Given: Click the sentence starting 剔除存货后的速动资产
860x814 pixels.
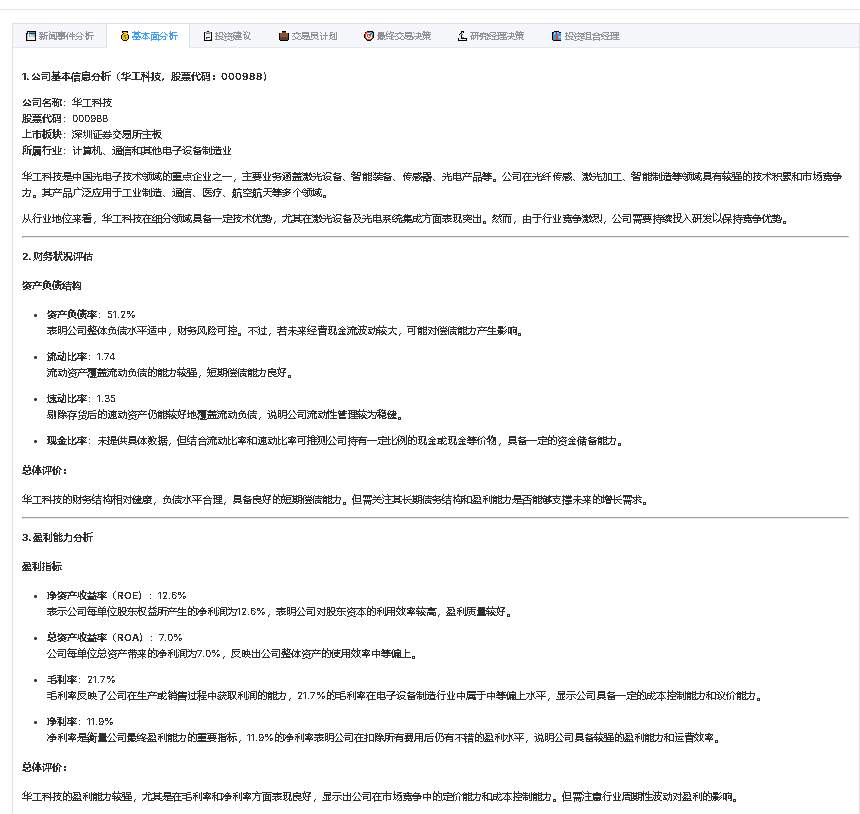Looking at the screenshot, I should [225, 415].
